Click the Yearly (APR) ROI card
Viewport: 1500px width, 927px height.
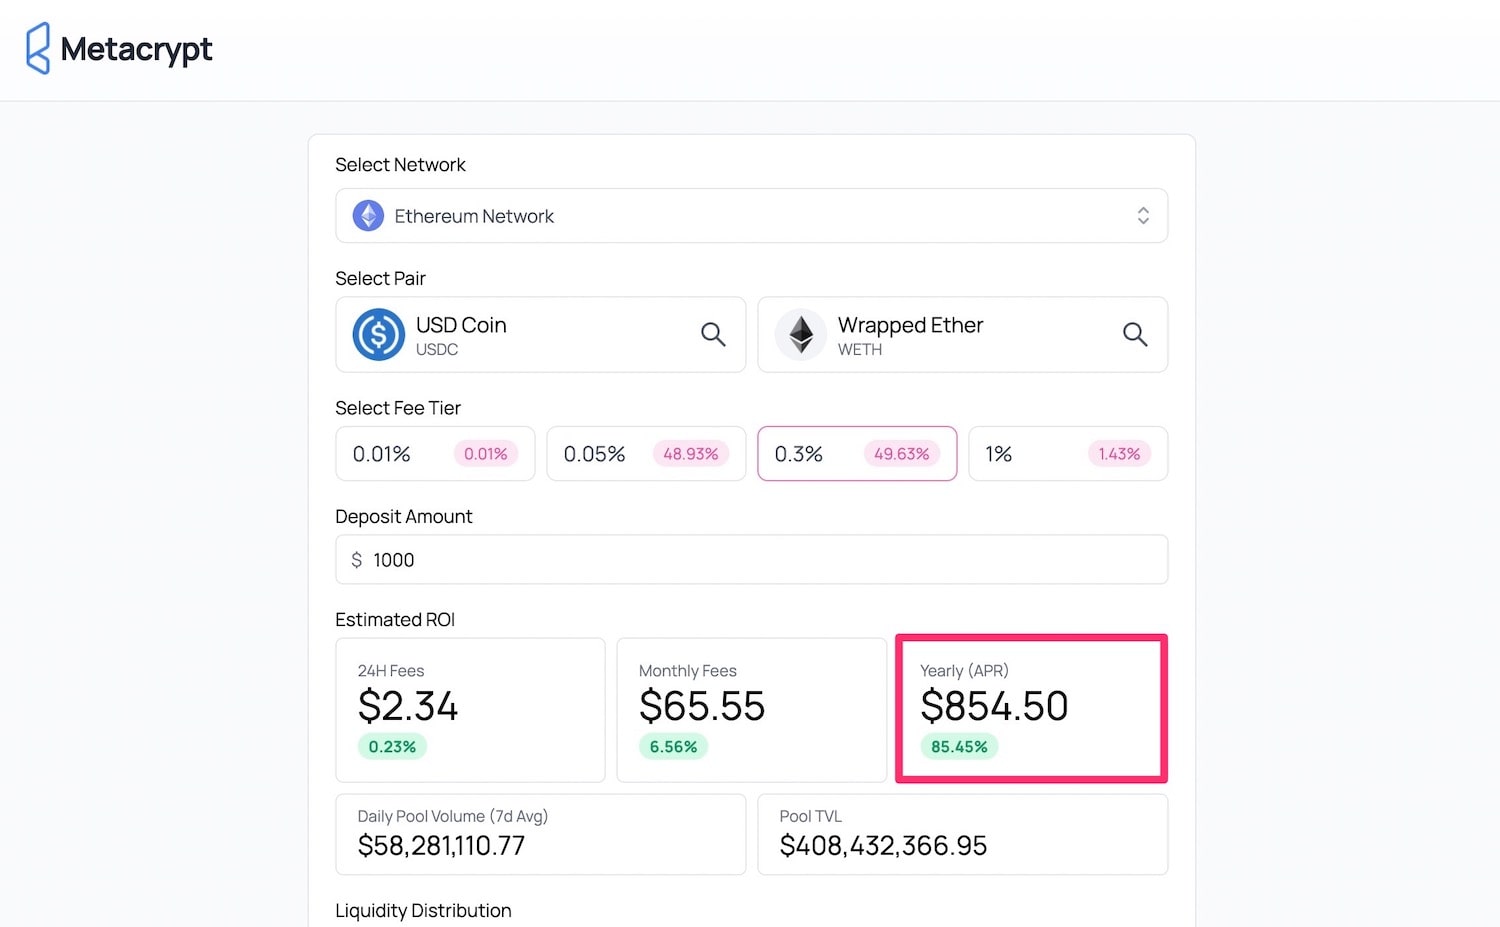pos(1031,709)
